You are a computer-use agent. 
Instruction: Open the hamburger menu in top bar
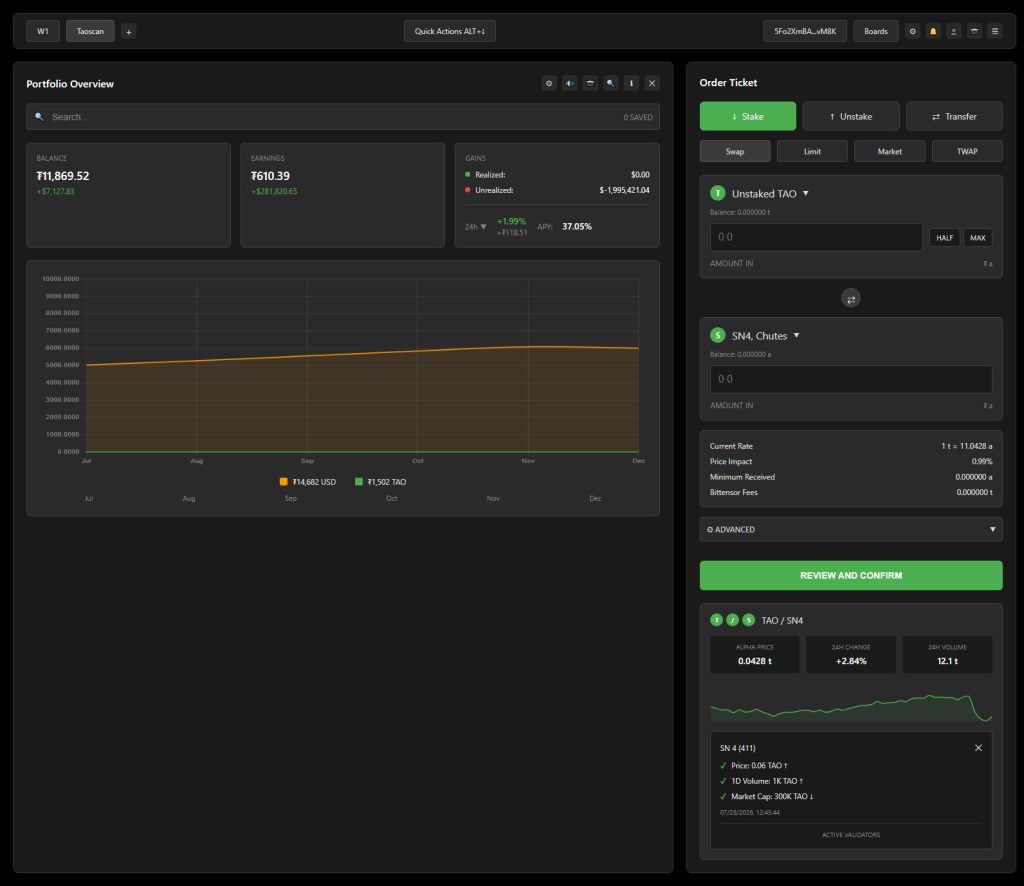point(995,31)
